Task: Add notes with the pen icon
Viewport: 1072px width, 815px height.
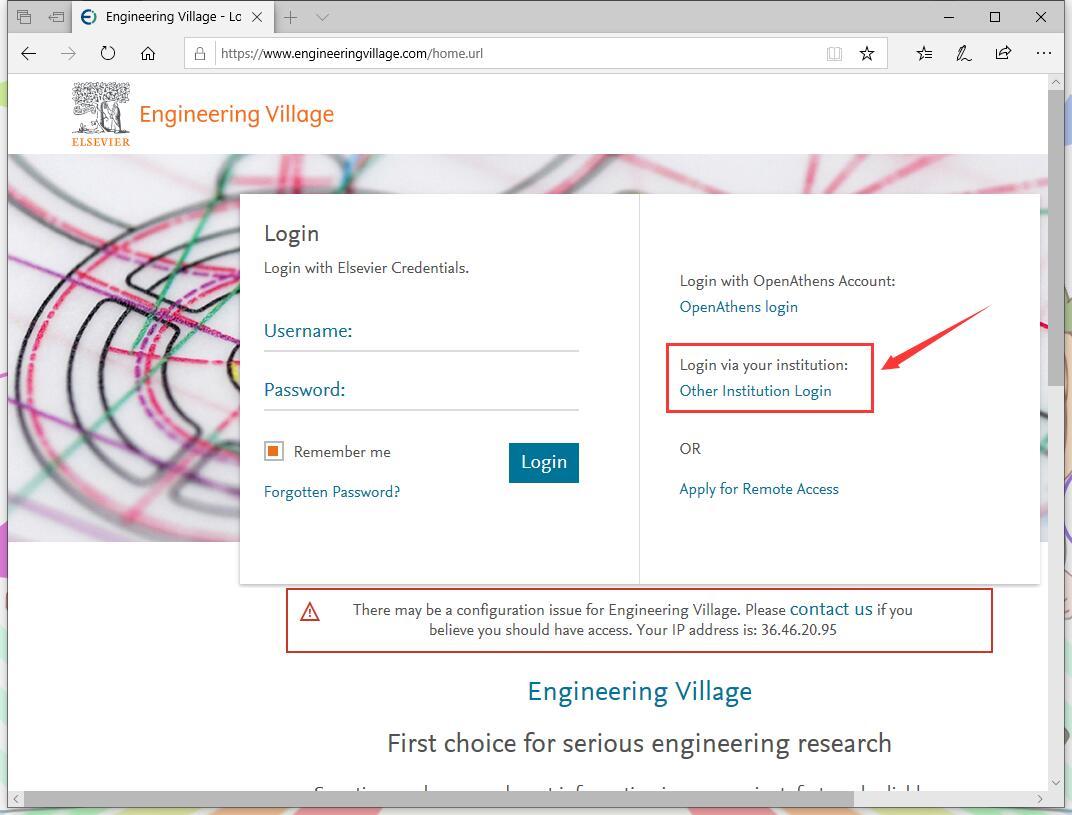Action: pos(963,53)
